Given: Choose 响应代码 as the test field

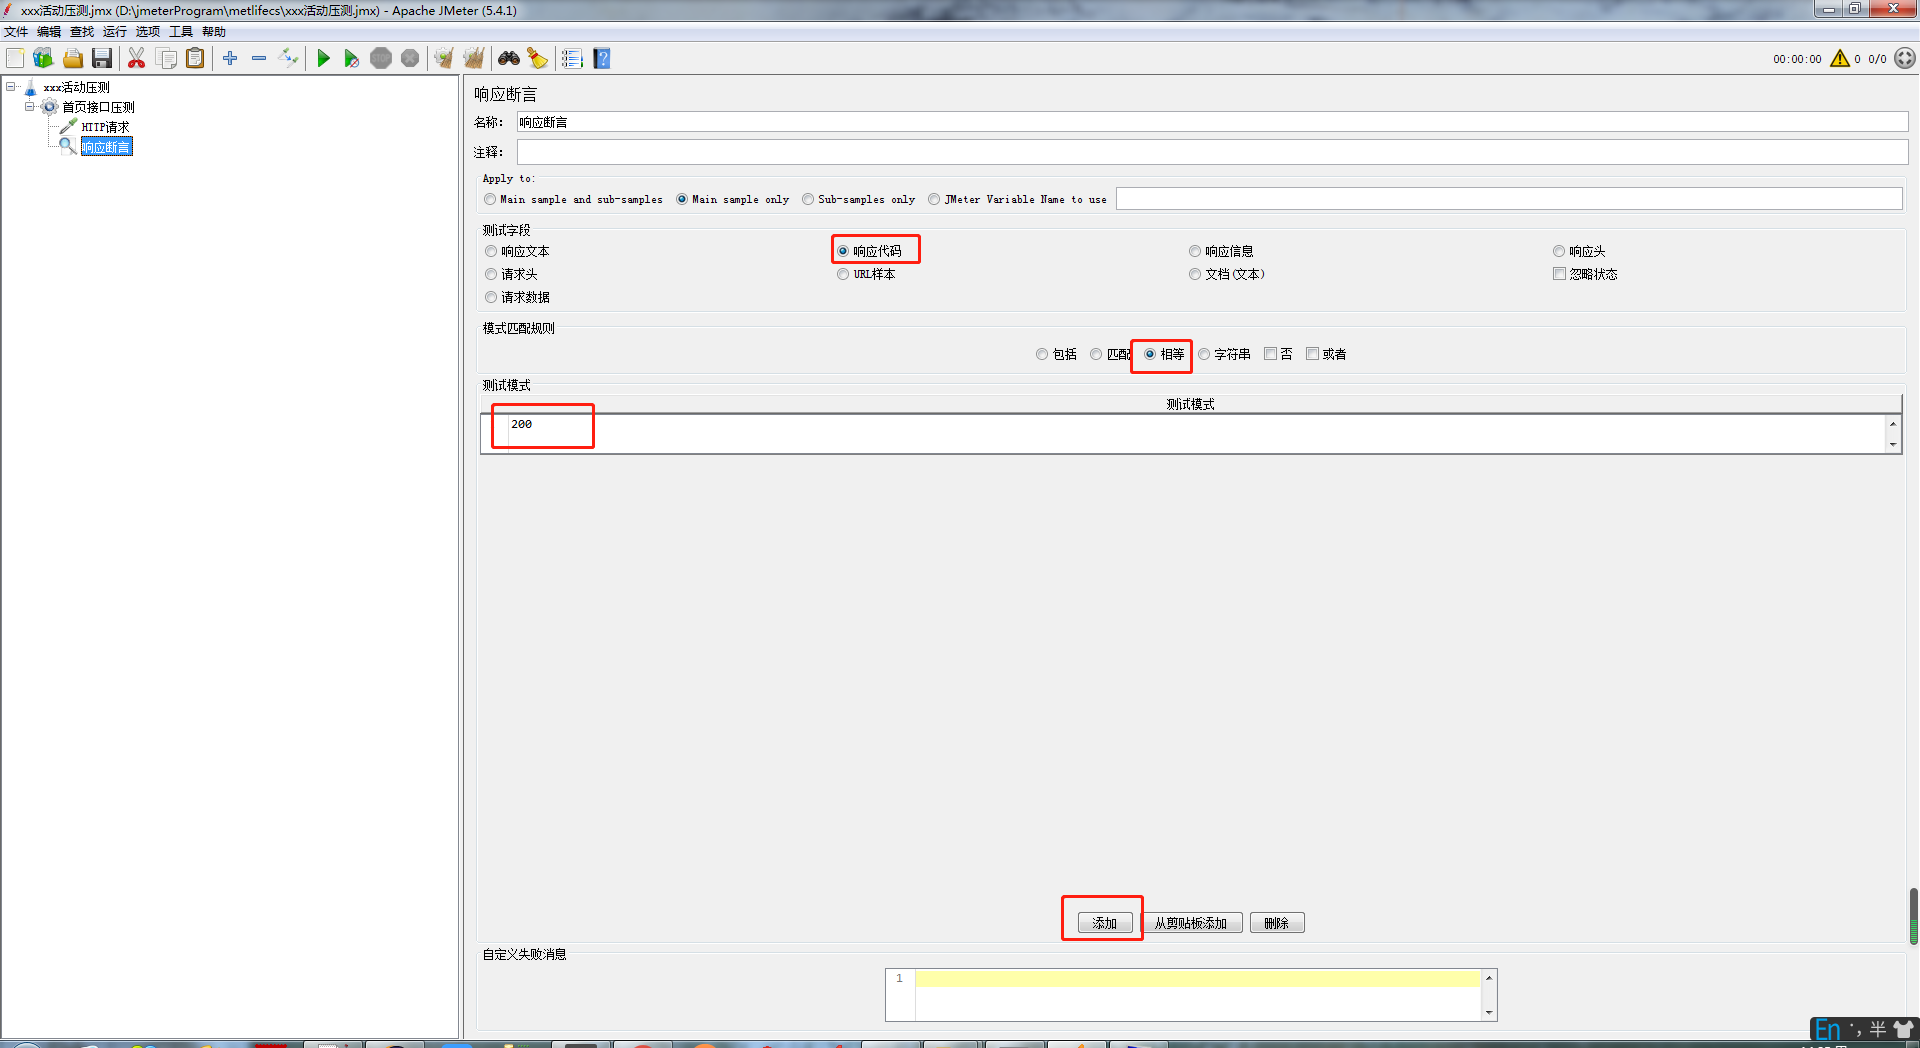Looking at the screenshot, I should tap(869, 251).
